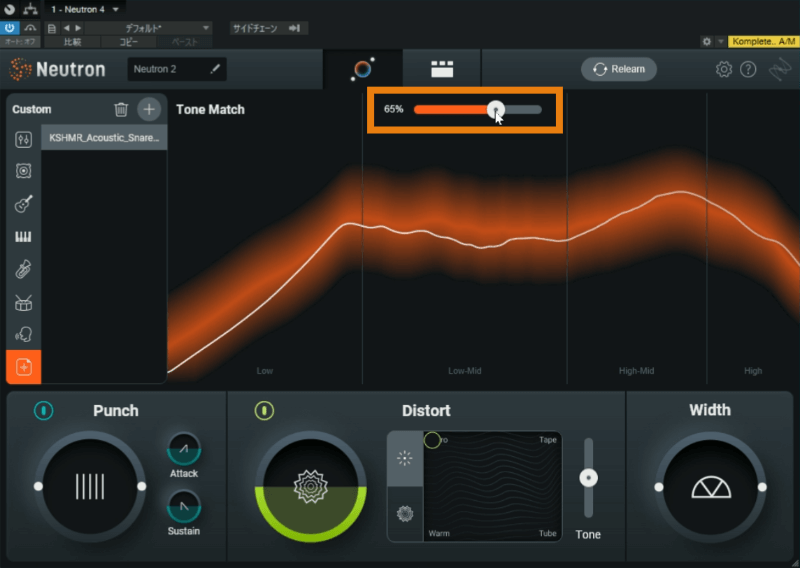This screenshot has width=800, height=568.
Task: Select the guitar target category icon
Action: pyautogui.click(x=23, y=204)
